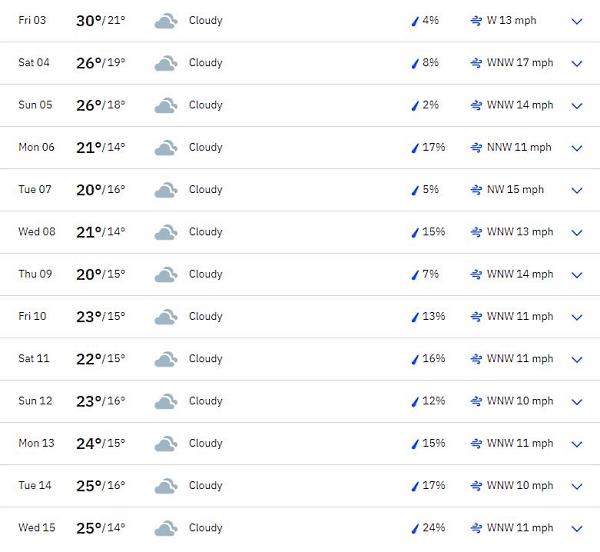Screen dimensions: 600x552
Task: Click the raindrop icon beside 7% on Thu 09
Action: (x=415, y=275)
